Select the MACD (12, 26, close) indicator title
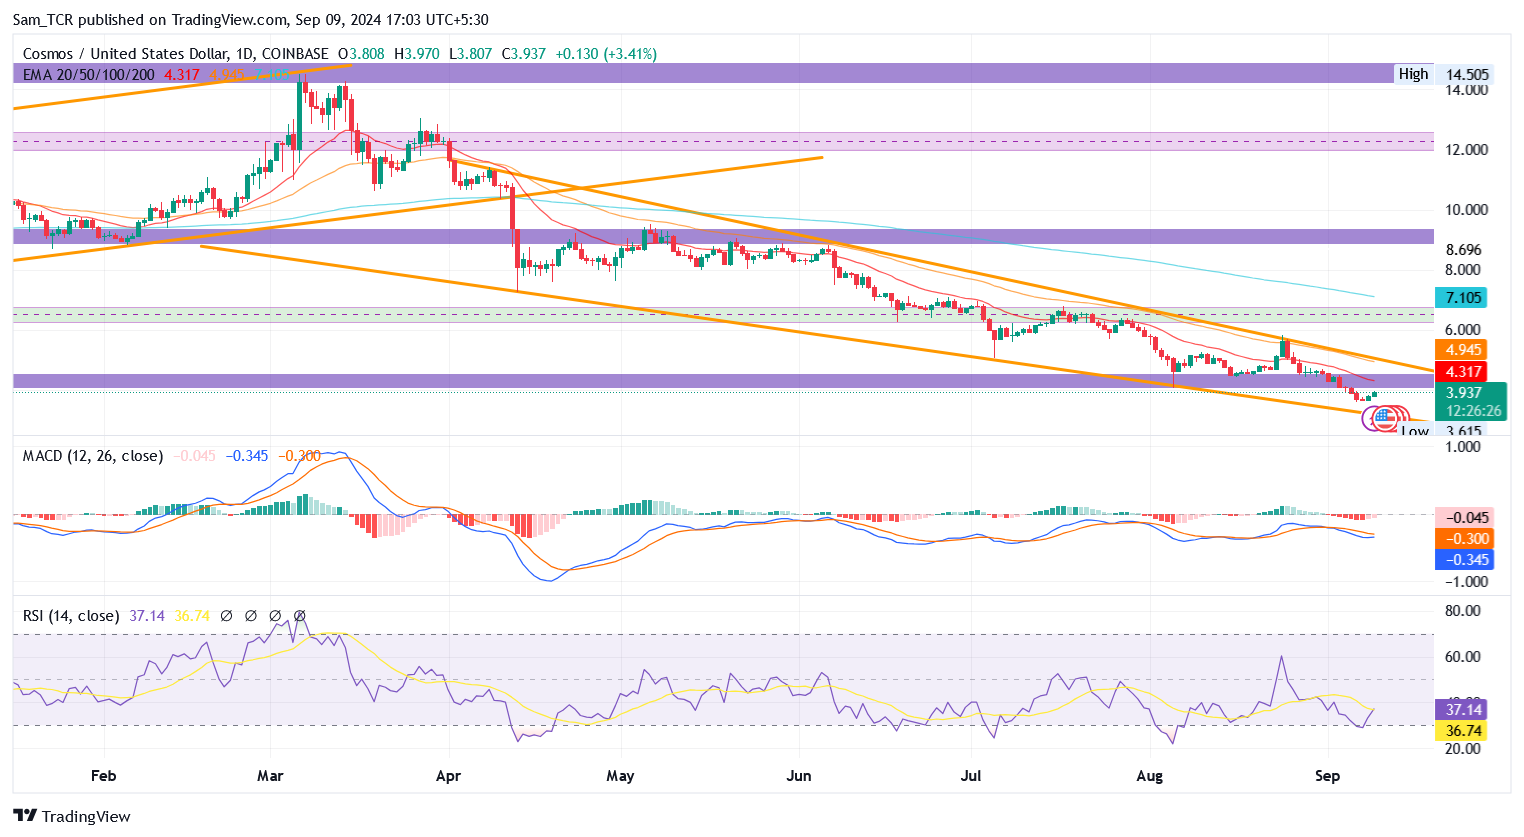This screenshot has width=1524, height=837. (x=93, y=456)
